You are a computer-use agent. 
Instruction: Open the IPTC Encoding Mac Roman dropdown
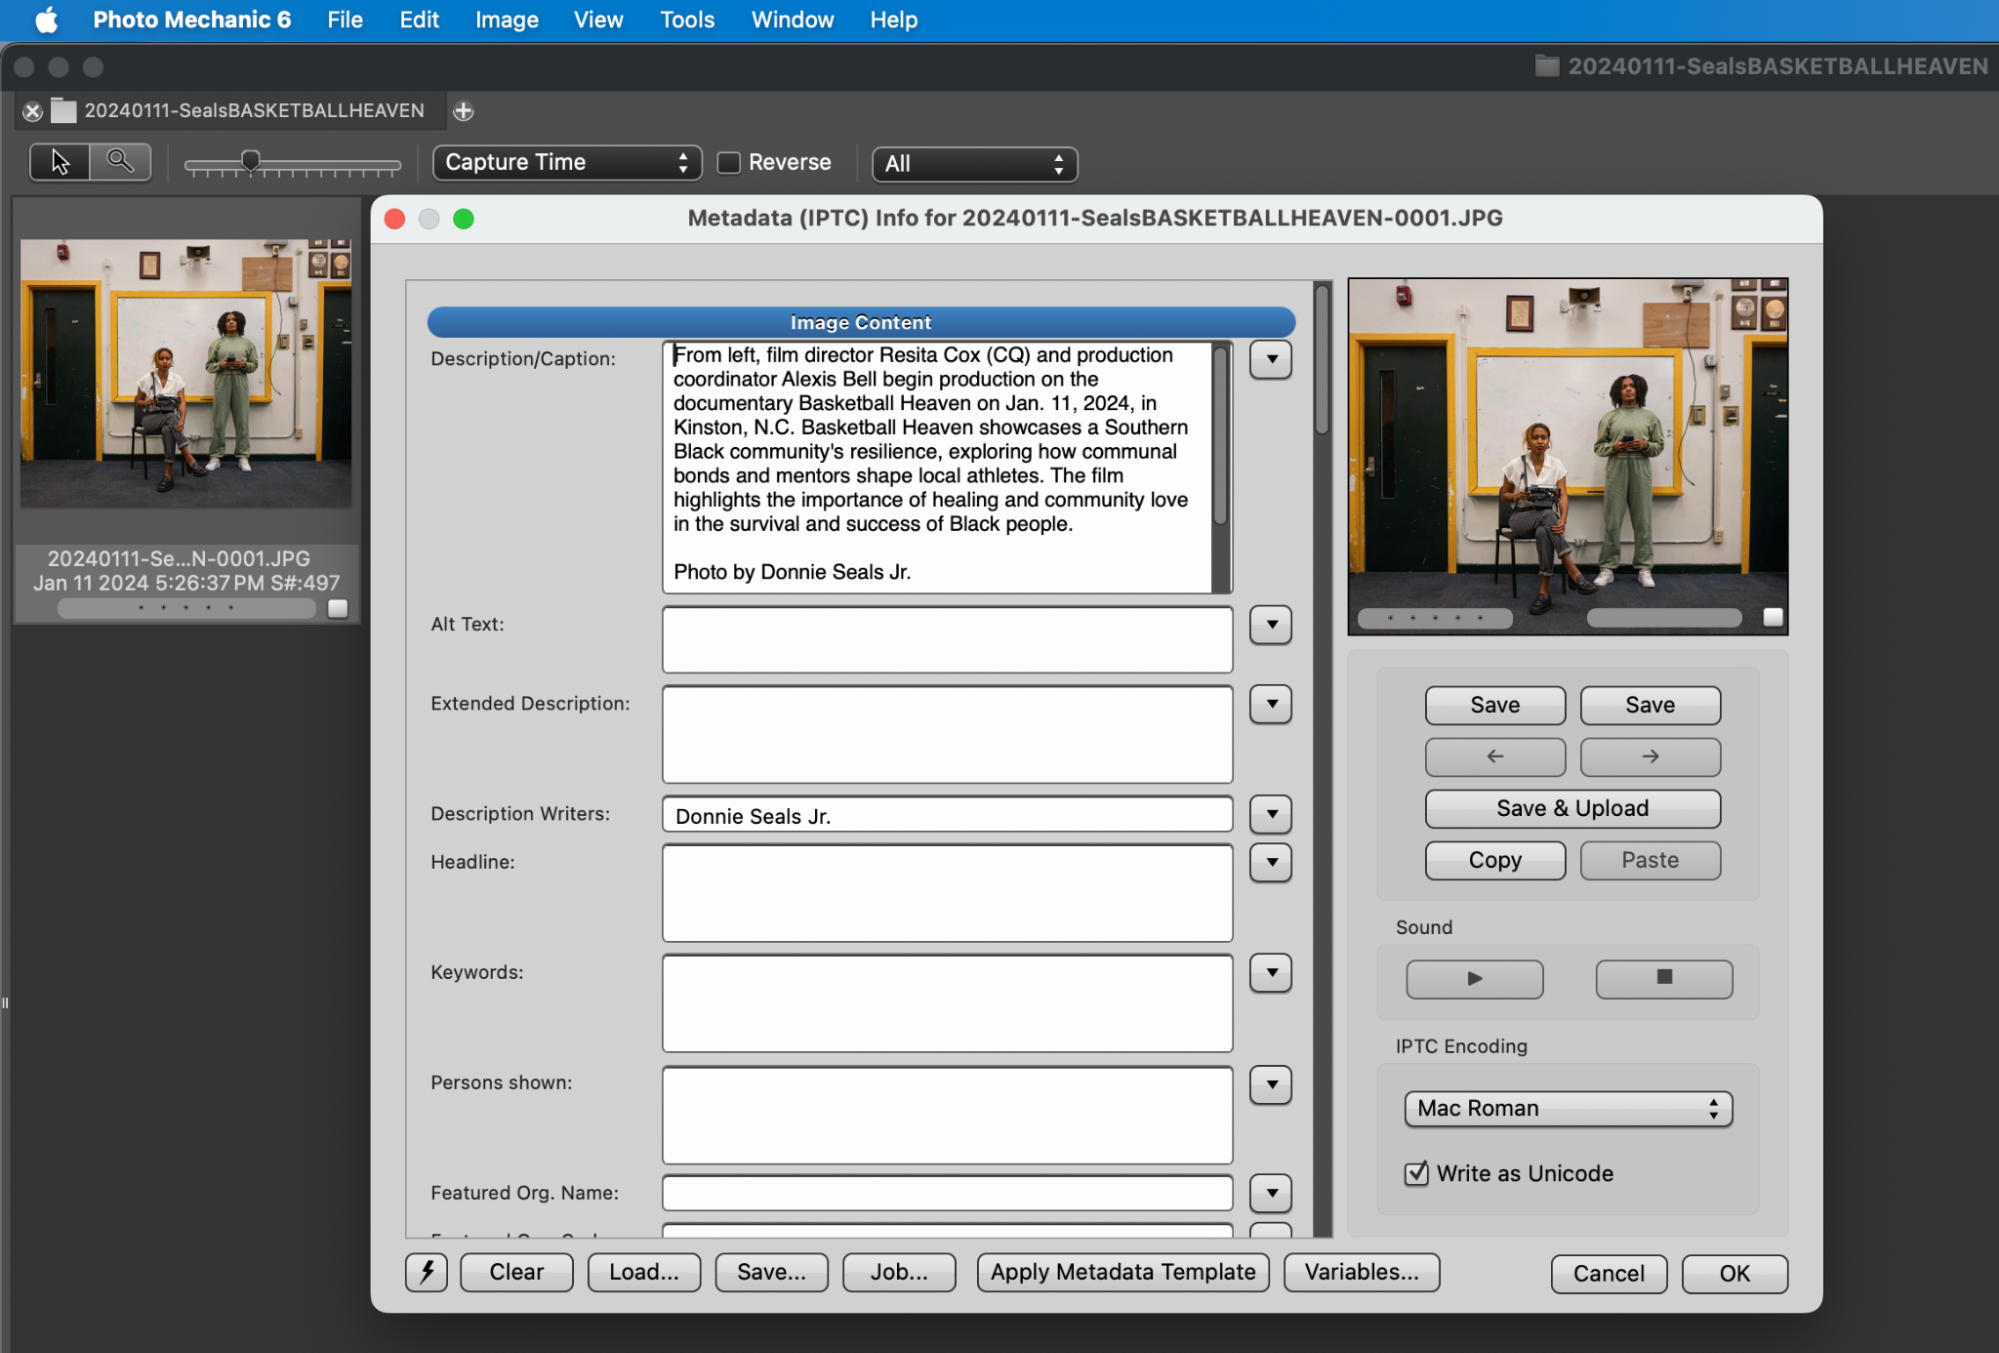pyautogui.click(x=1566, y=1108)
